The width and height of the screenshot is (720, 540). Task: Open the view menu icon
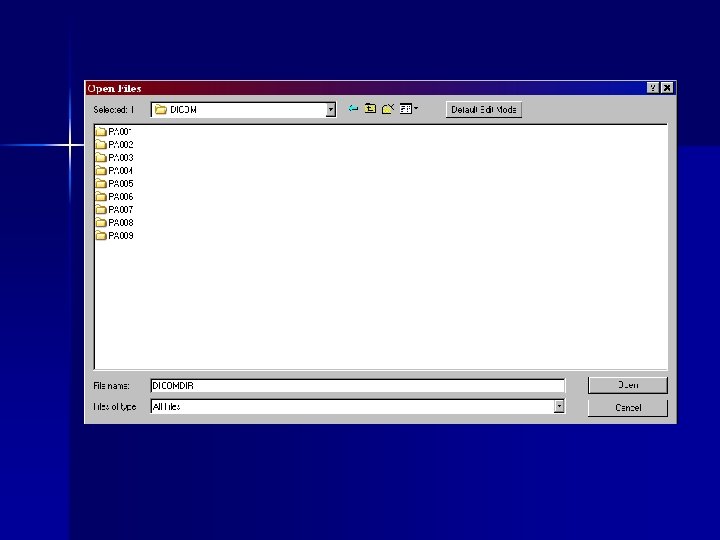coord(408,109)
